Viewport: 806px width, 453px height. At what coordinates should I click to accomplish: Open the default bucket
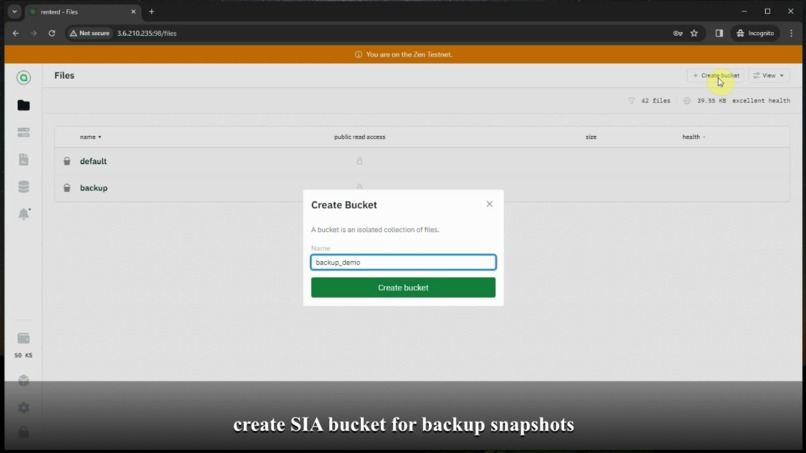coord(93,161)
